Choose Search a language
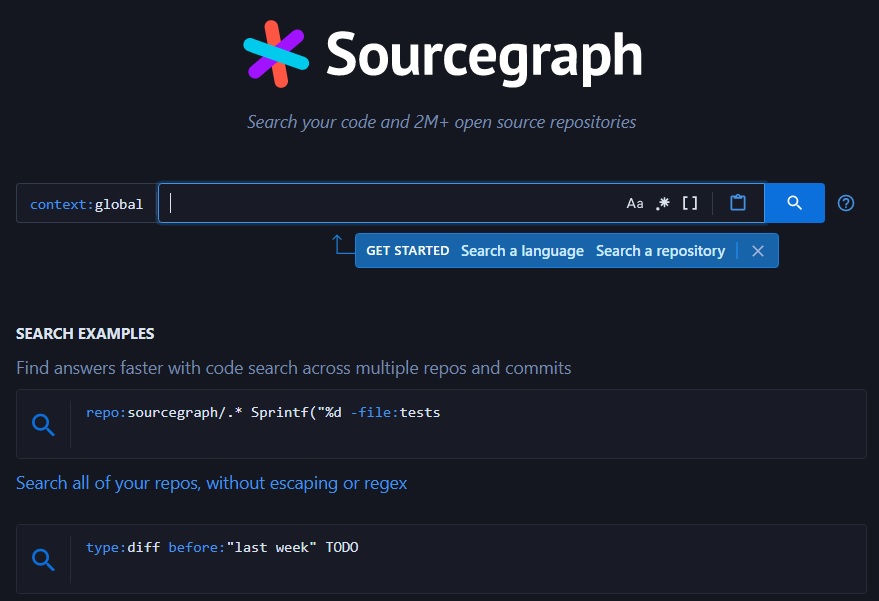This screenshot has height=601, width=879. point(522,251)
